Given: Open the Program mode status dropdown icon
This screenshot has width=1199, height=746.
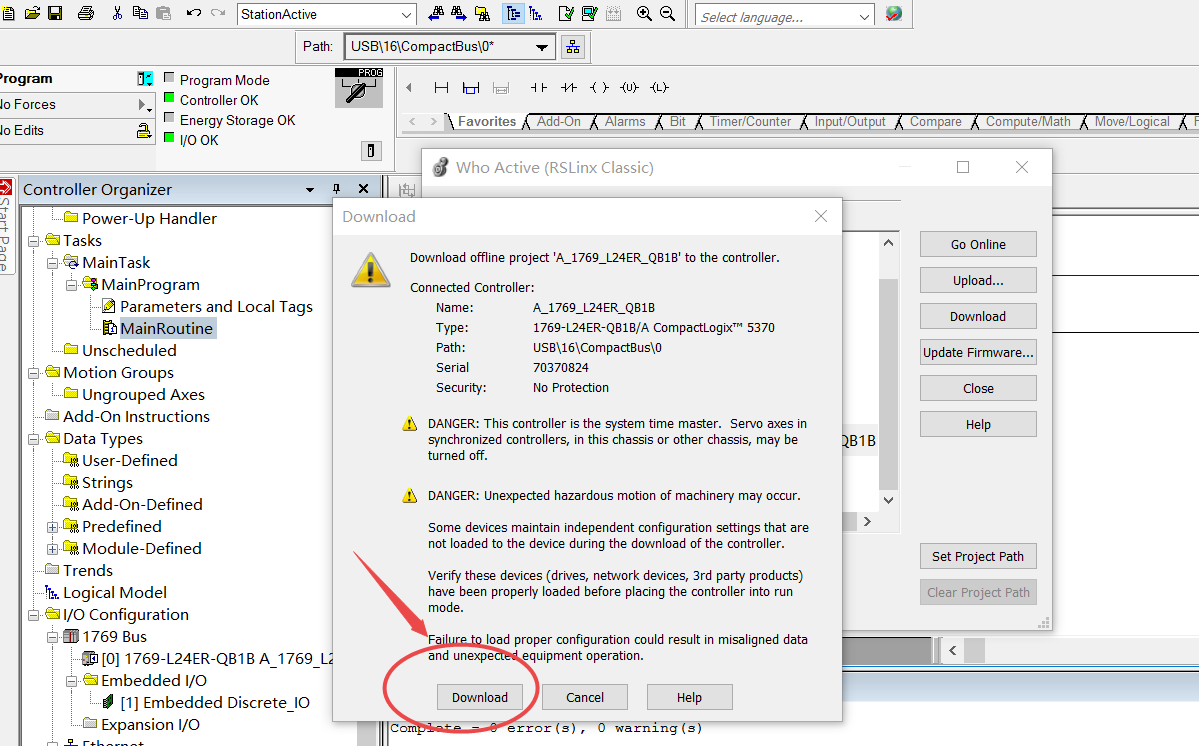Looking at the screenshot, I should pyautogui.click(x=145, y=79).
